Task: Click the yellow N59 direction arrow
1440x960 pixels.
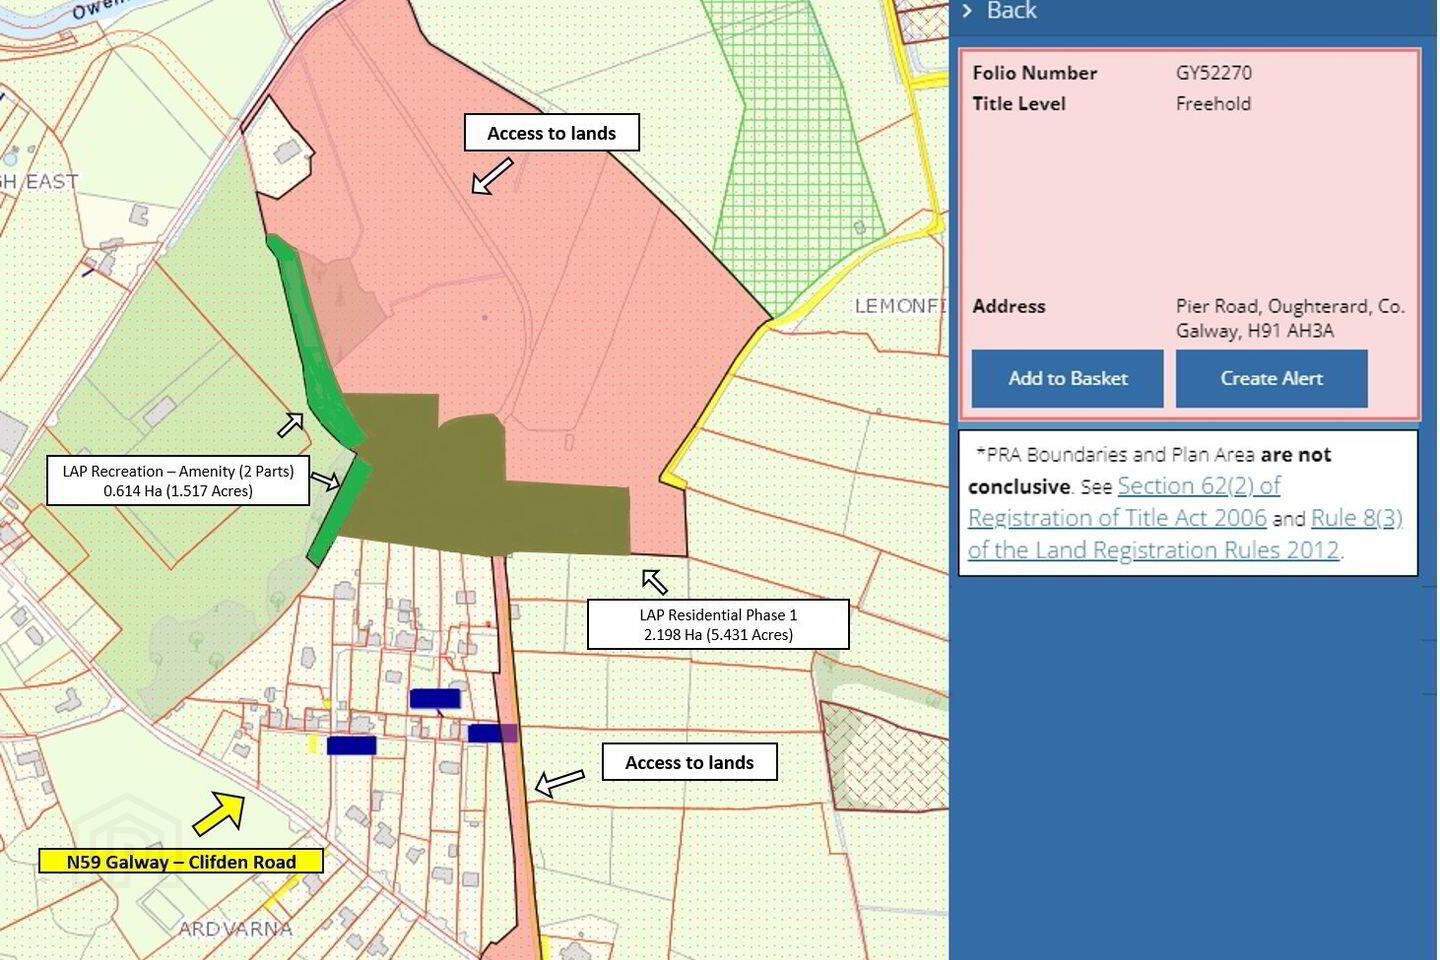Action: click(x=219, y=813)
